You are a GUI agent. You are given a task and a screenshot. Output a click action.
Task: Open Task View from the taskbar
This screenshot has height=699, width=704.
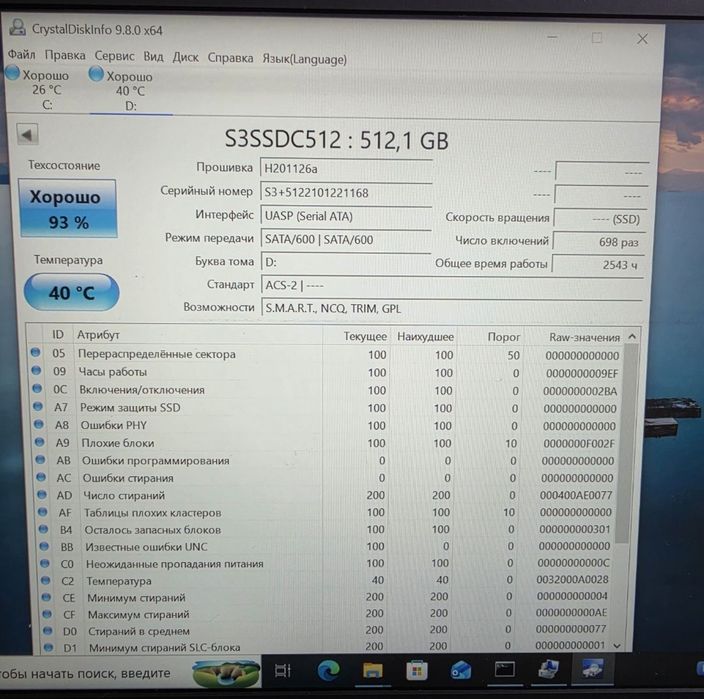[x=282, y=671]
